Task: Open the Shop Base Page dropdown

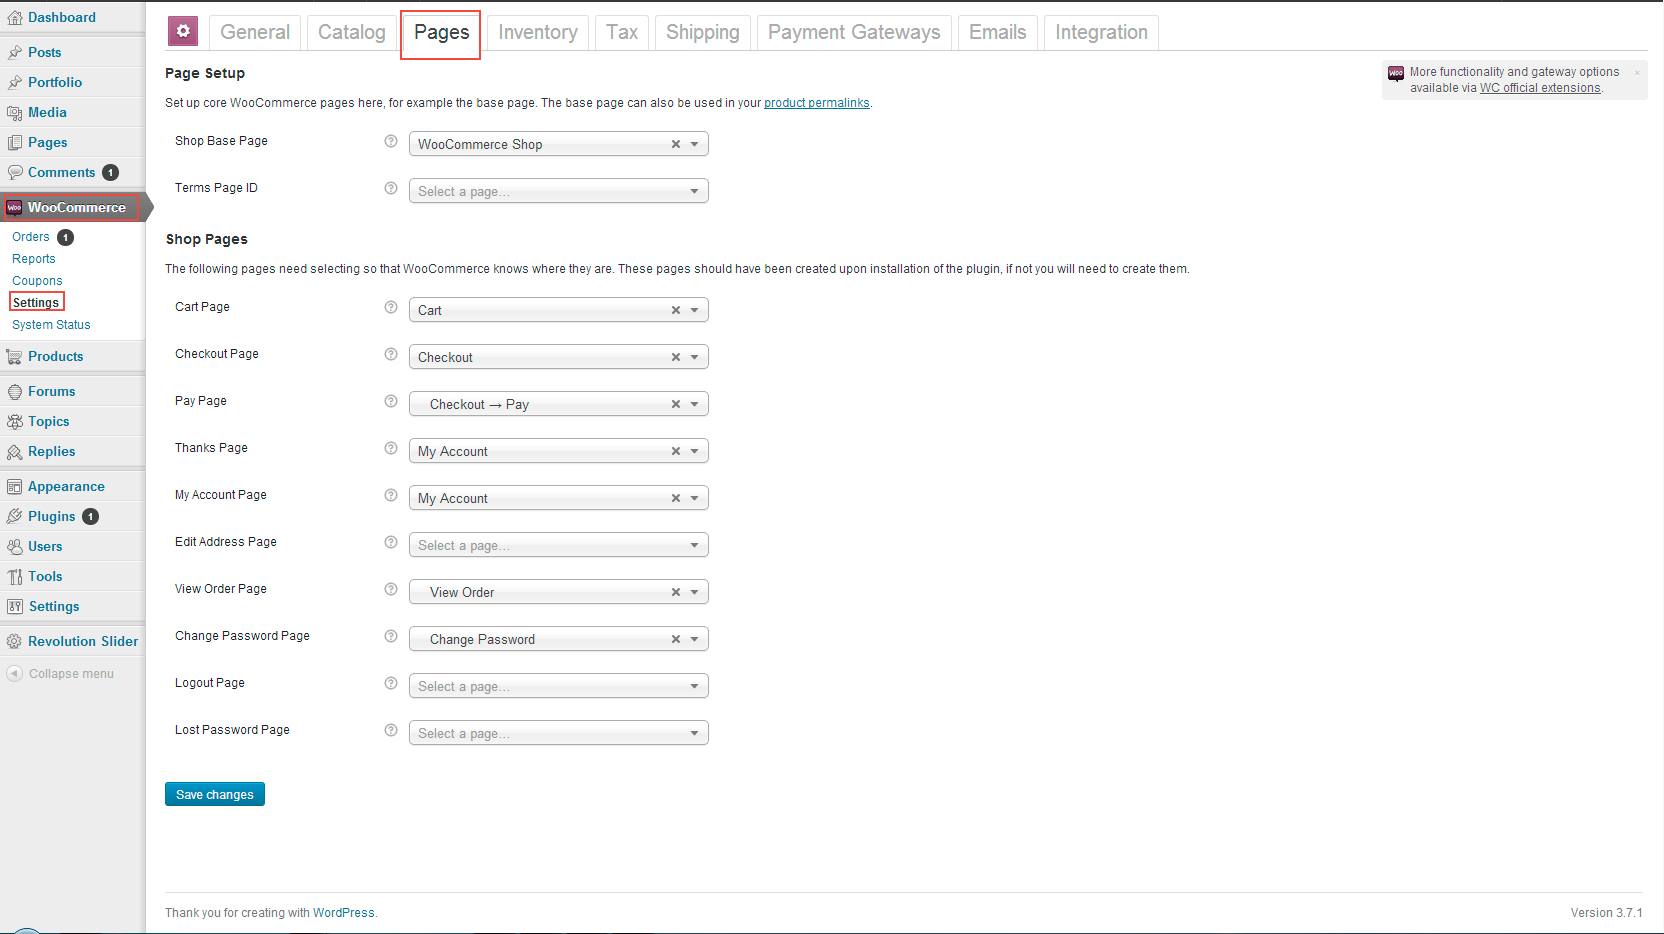Action: click(559, 144)
